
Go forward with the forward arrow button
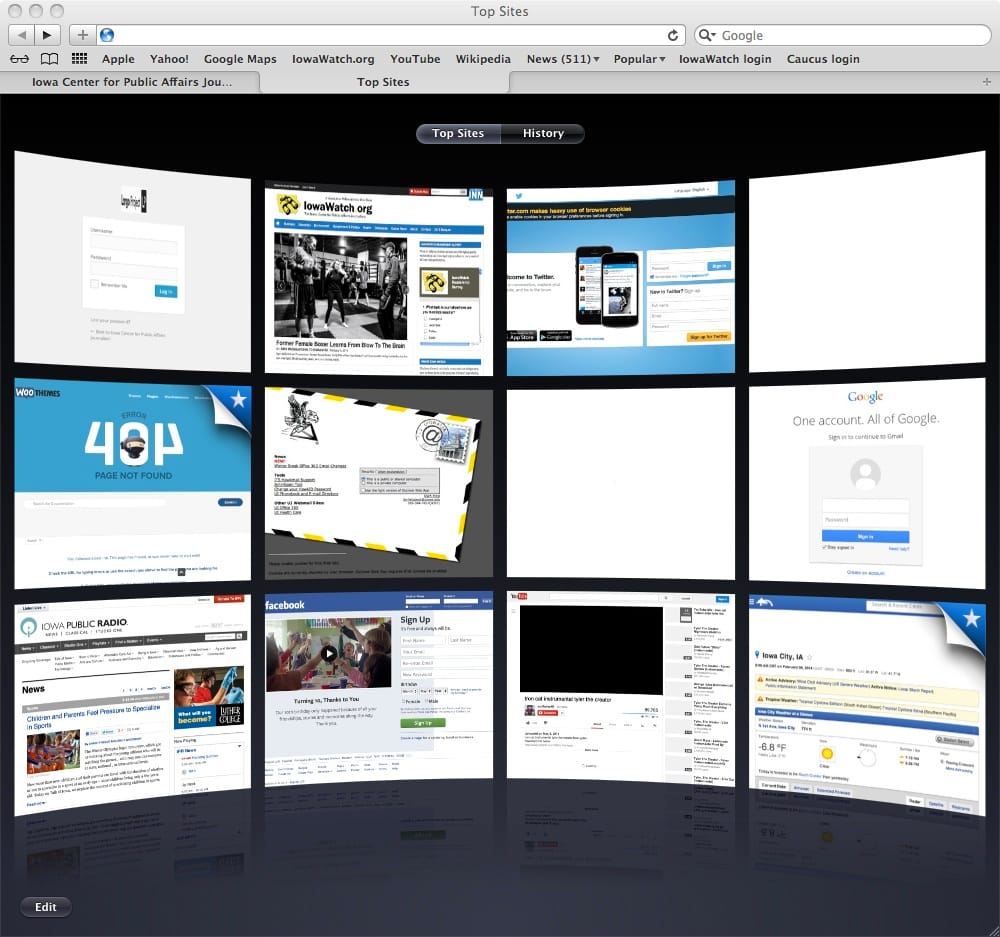(47, 34)
